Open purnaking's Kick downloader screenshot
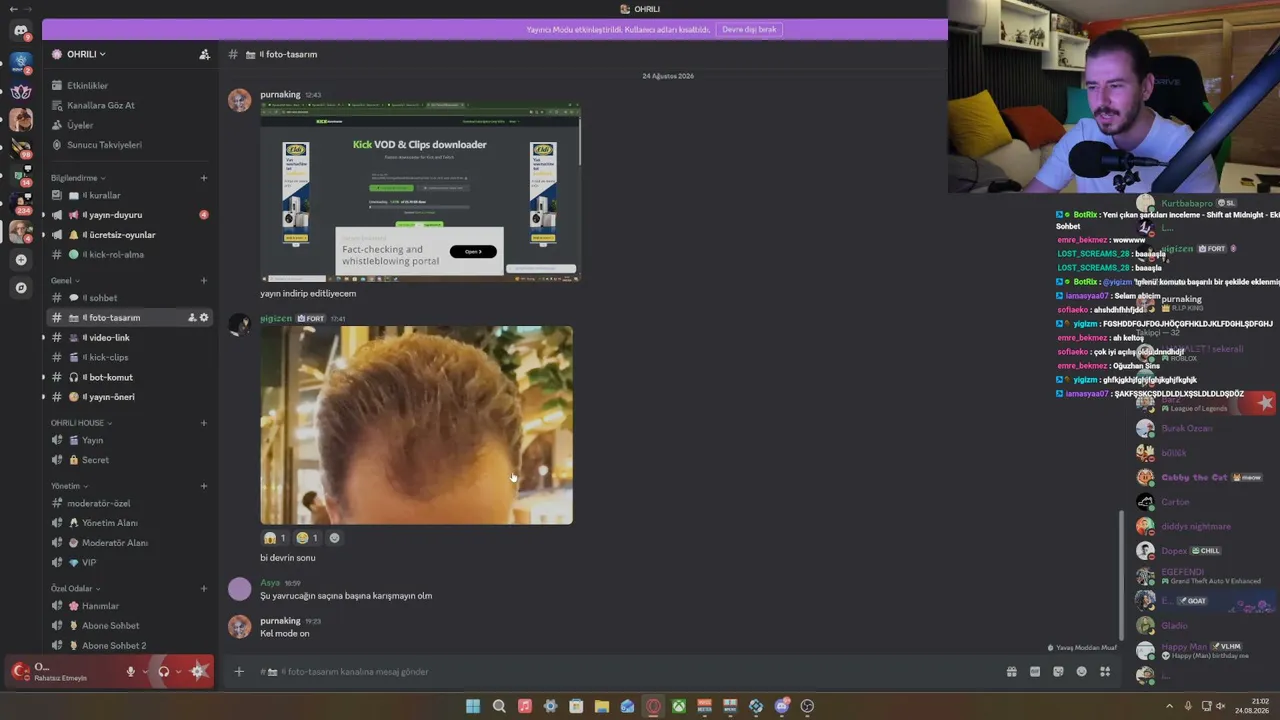The width and height of the screenshot is (1280, 720). (x=420, y=192)
